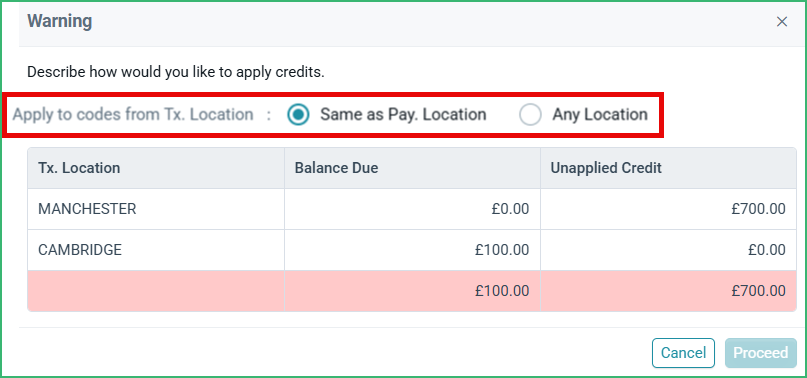The width and height of the screenshot is (807, 378).
Task: Click 'Apply to codes from Tx. Location' label
Action: tap(133, 114)
